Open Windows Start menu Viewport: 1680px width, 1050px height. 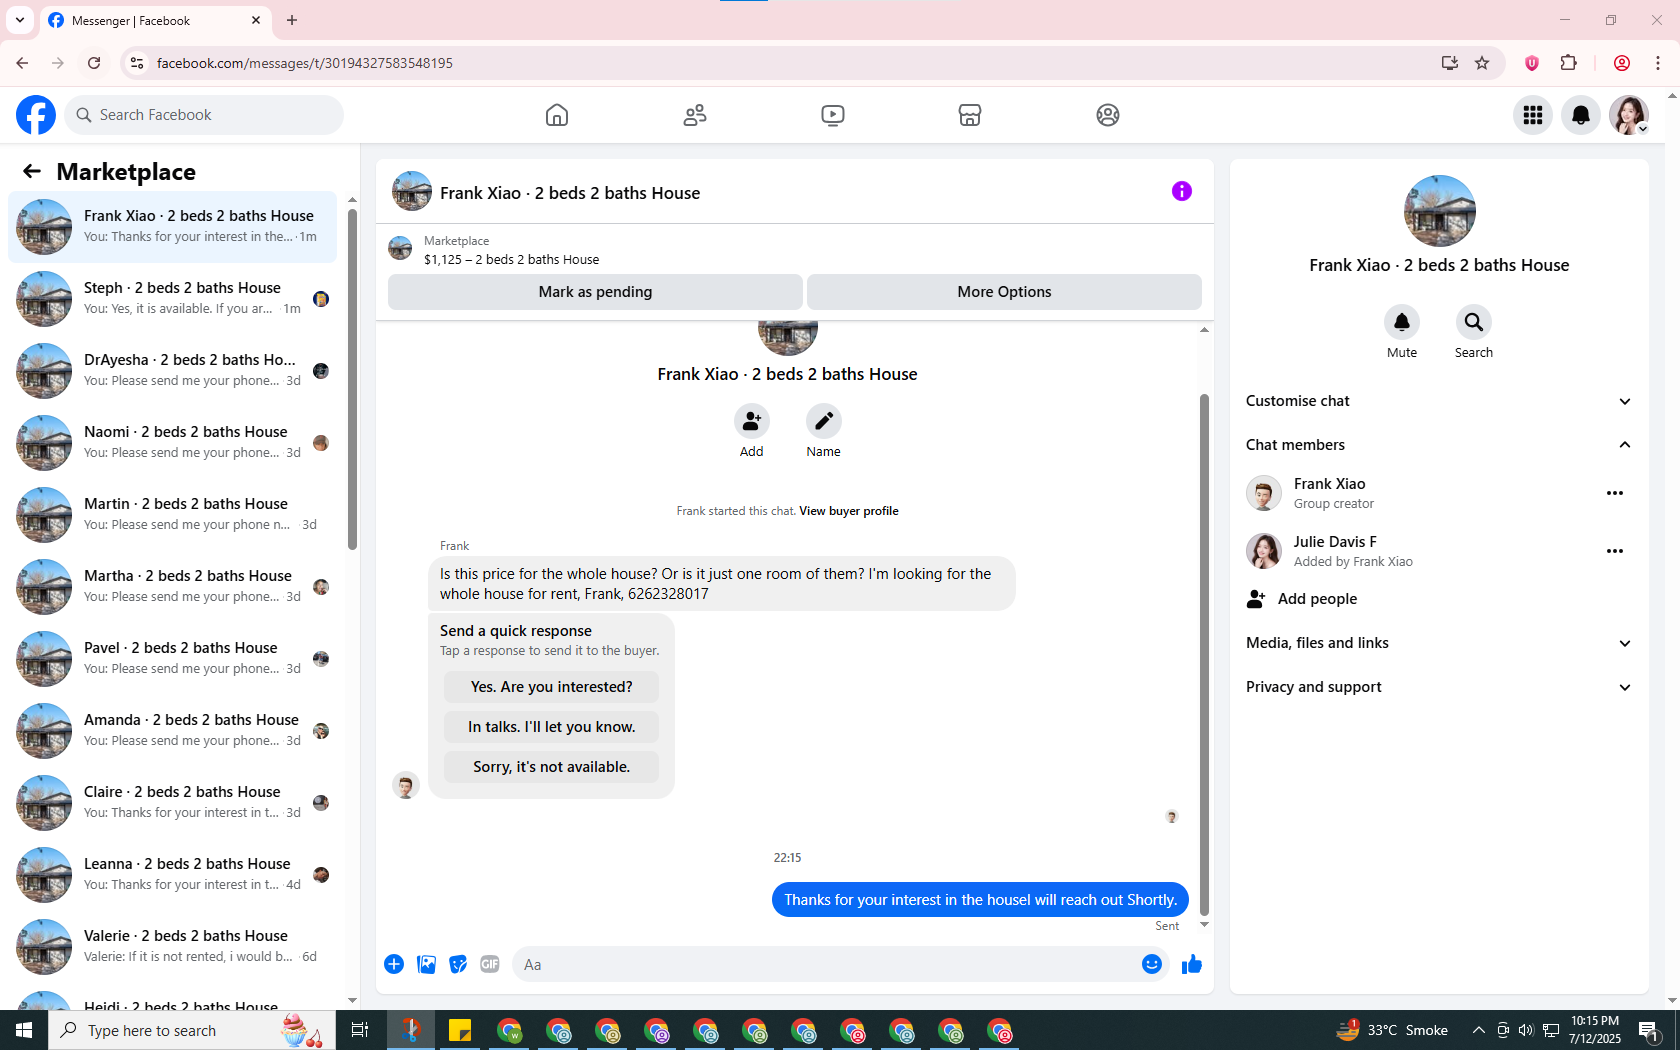[x=24, y=1030]
